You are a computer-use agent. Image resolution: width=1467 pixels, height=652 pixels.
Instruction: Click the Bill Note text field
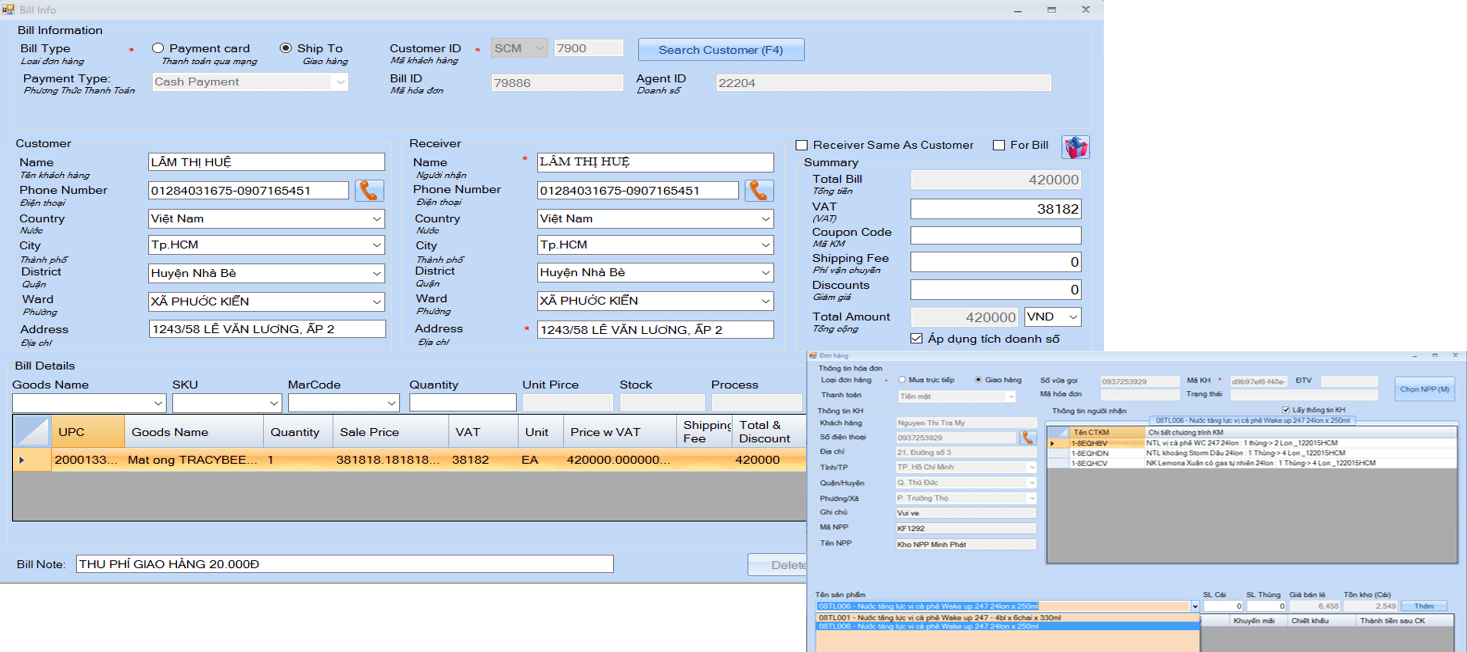(x=345, y=564)
